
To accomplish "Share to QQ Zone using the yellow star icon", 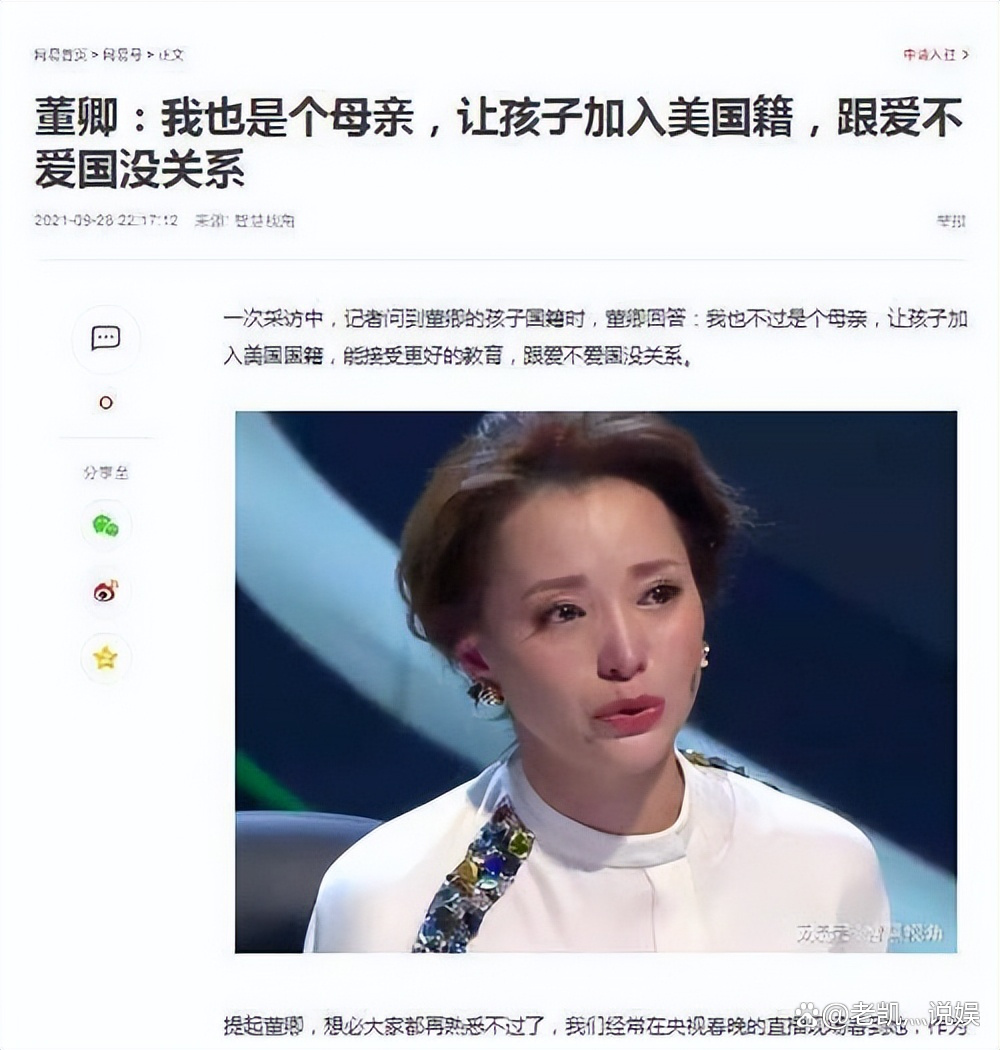I will click(x=106, y=658).
